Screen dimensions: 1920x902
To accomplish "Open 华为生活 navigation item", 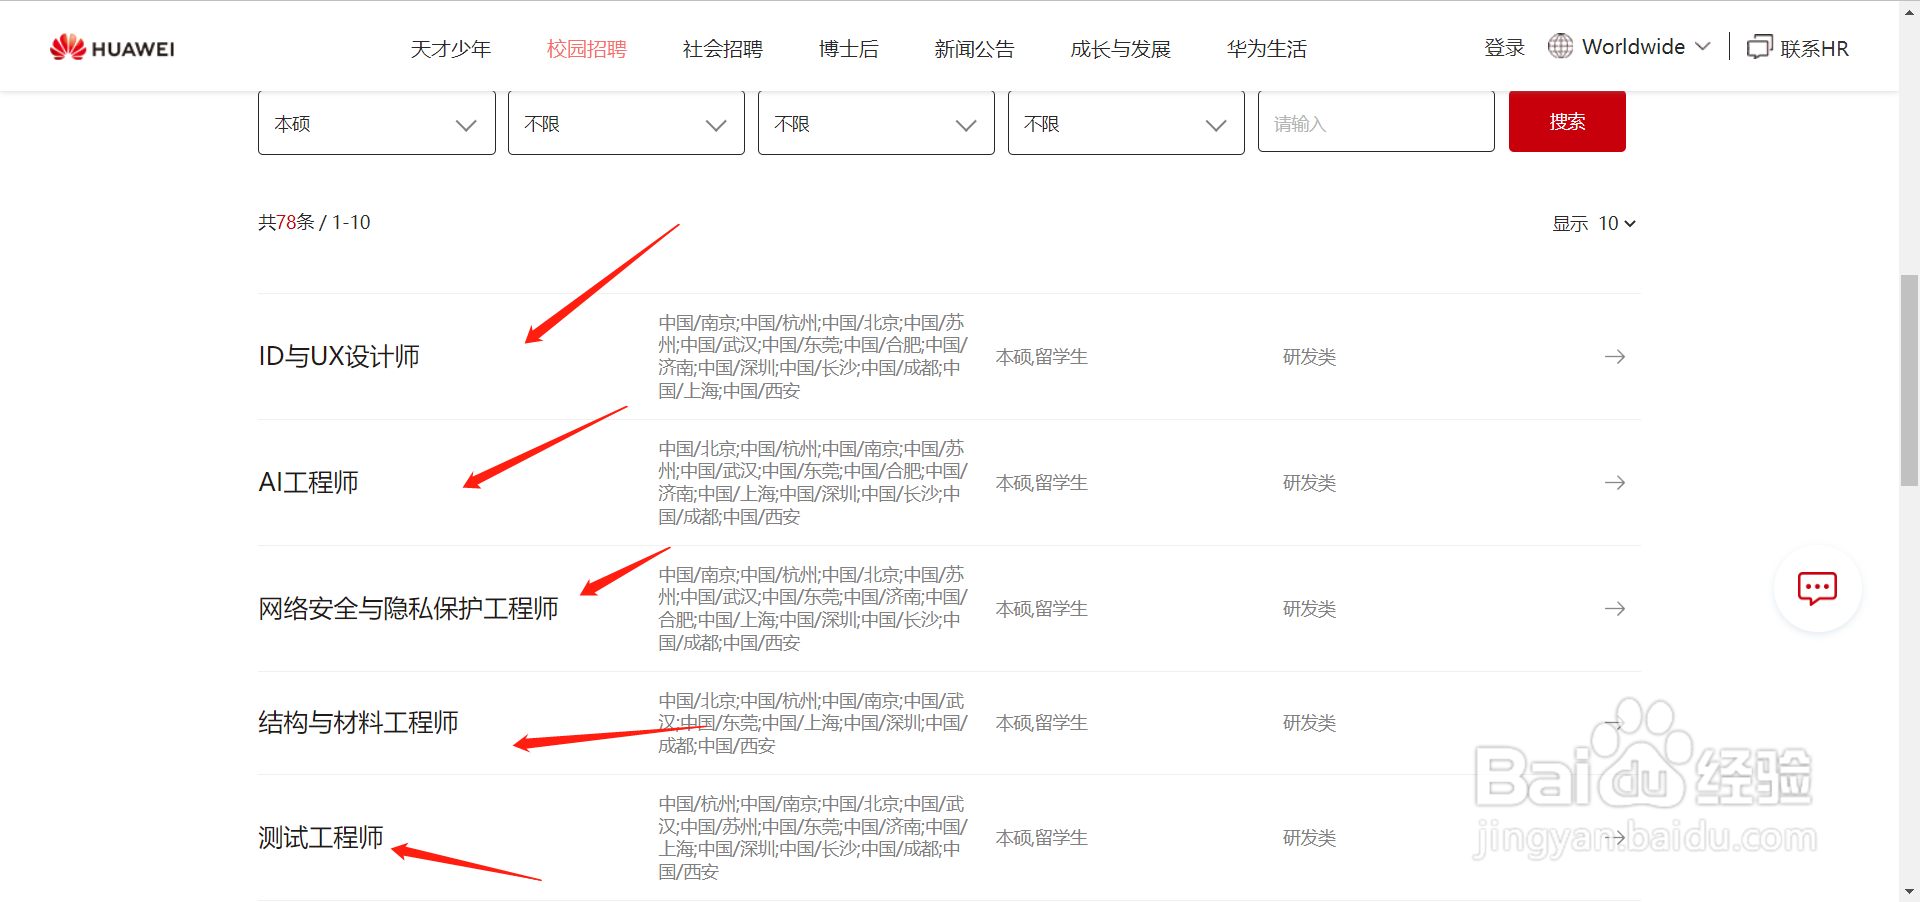I will (x=1267, y=49).
